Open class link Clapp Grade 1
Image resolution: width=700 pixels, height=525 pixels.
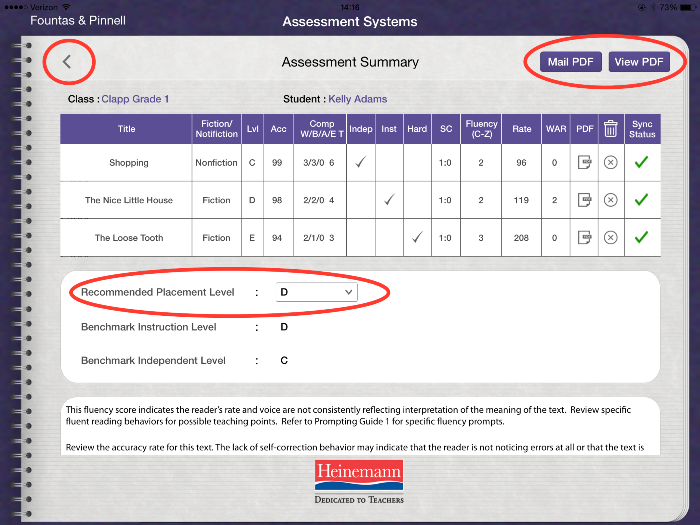(135, 99)
